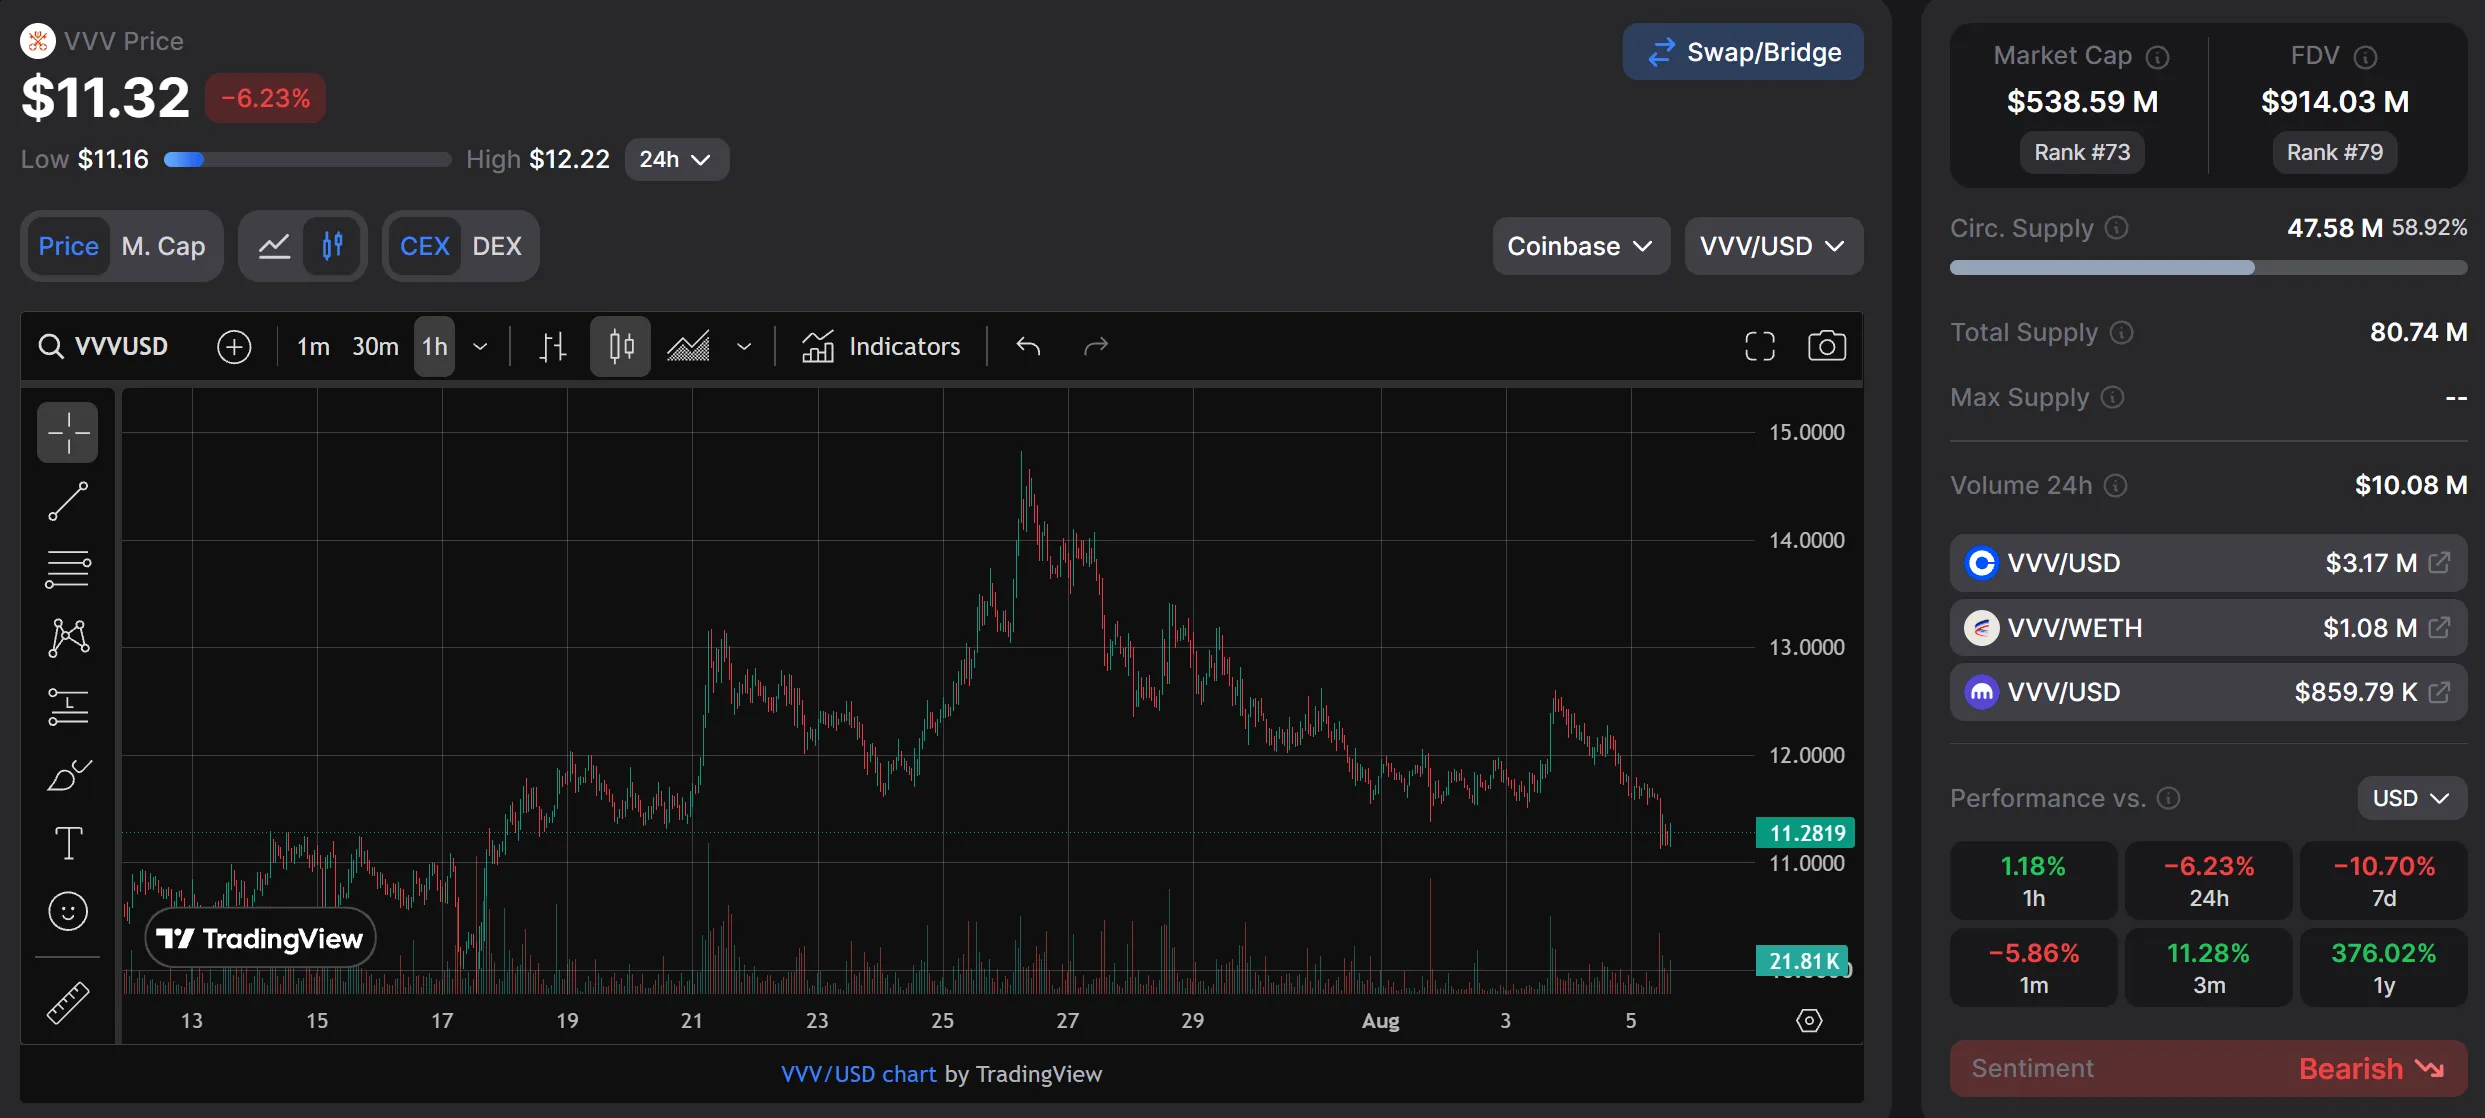Select the crosshair cursor tool
The image size is (2485, 1118).
click(x=68, y=433)
